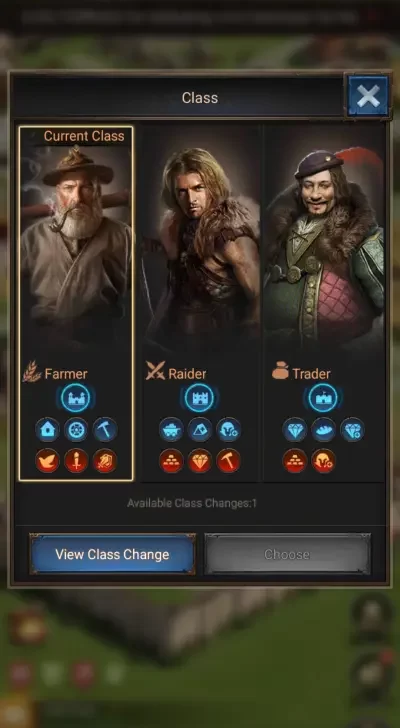Tap the Raider castle icon
The height and width of the screenshot is (728, 400).
click(200, 398)
